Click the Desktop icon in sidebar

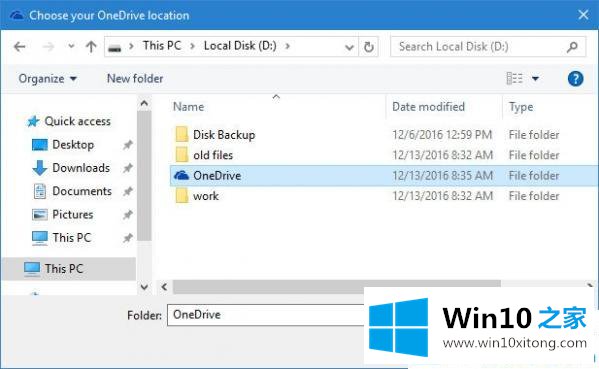pyautogui.click(x=40, y=145)
